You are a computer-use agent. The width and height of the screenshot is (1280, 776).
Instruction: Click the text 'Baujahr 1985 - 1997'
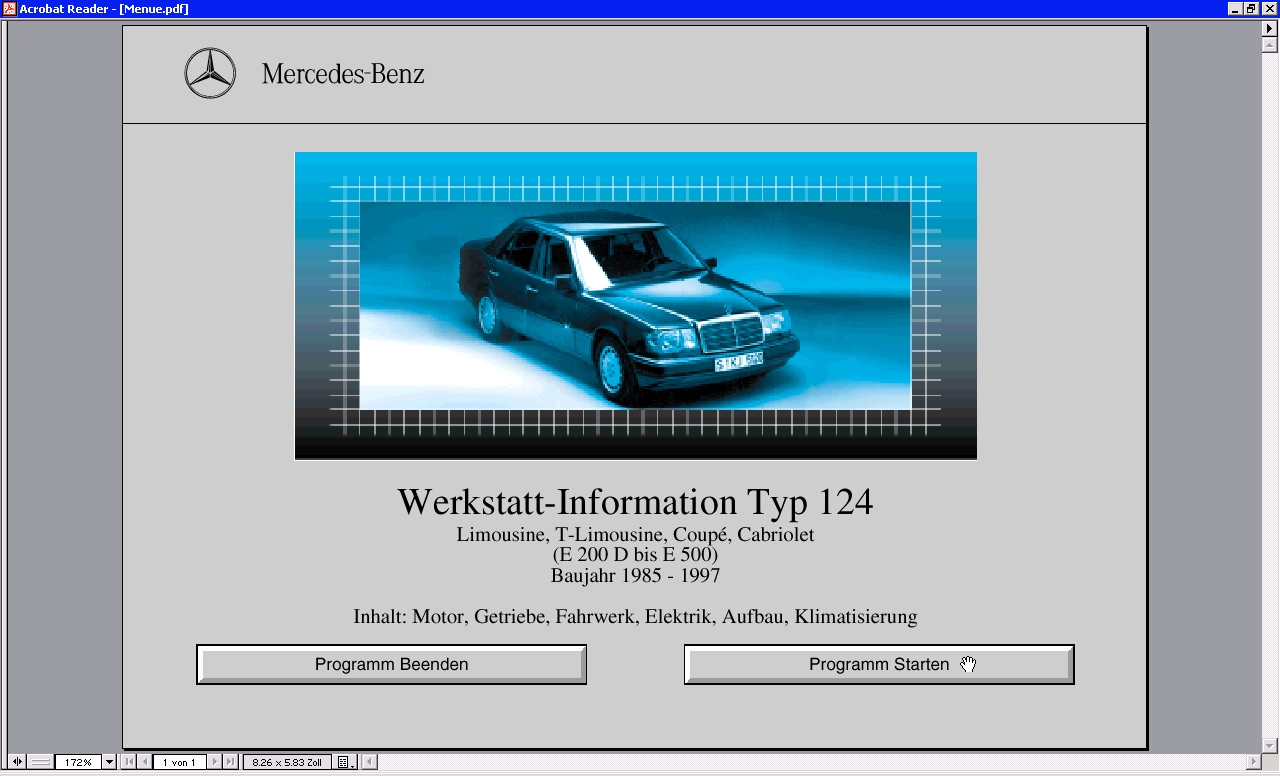(635, 575)
